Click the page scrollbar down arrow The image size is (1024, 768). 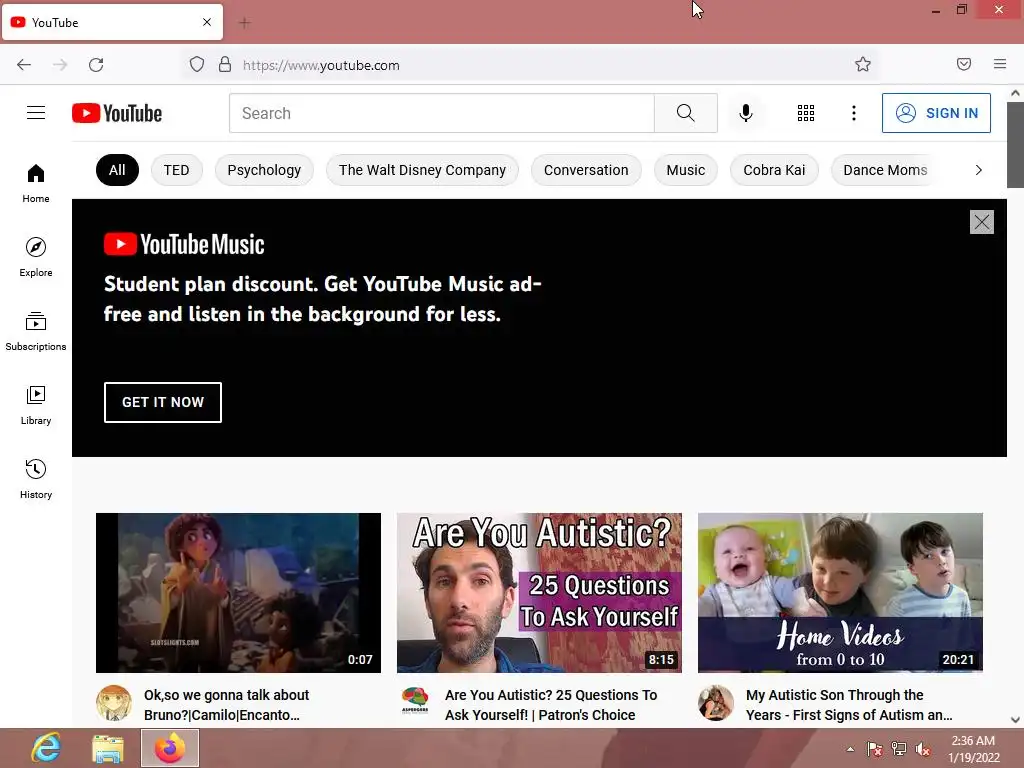pos(1016,720)
